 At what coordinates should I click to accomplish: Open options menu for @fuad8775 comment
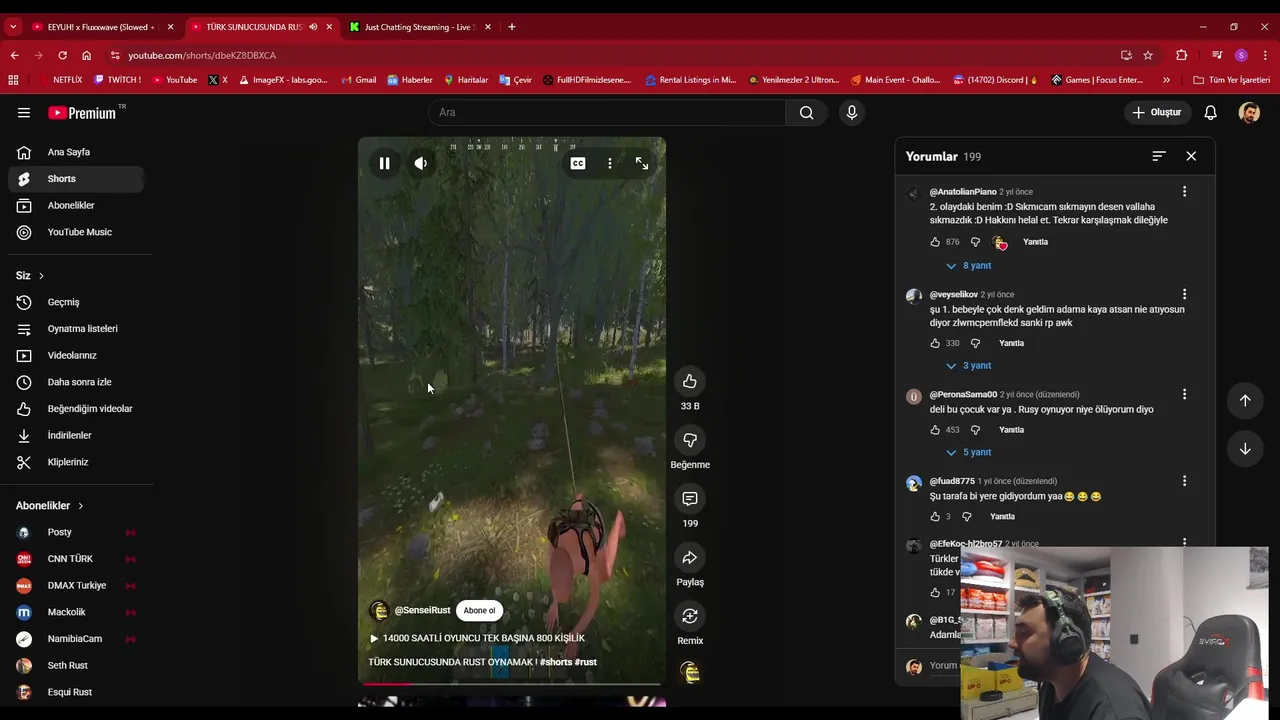[1184, 481]
